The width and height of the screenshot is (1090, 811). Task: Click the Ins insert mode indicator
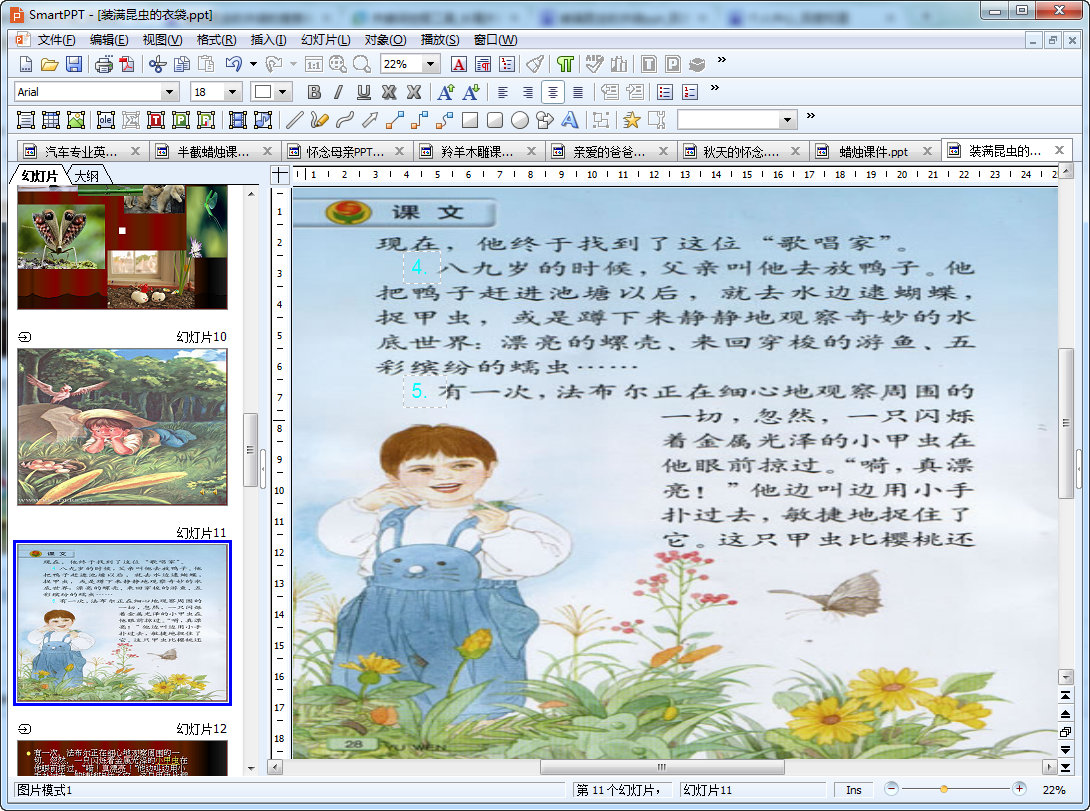tap(854, 790)
